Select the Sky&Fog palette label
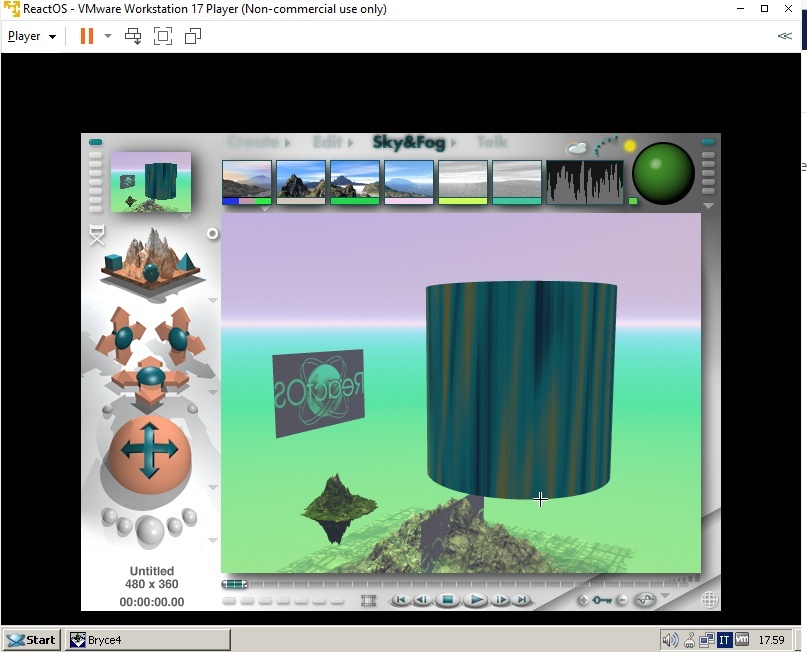 tap(409, 142)
